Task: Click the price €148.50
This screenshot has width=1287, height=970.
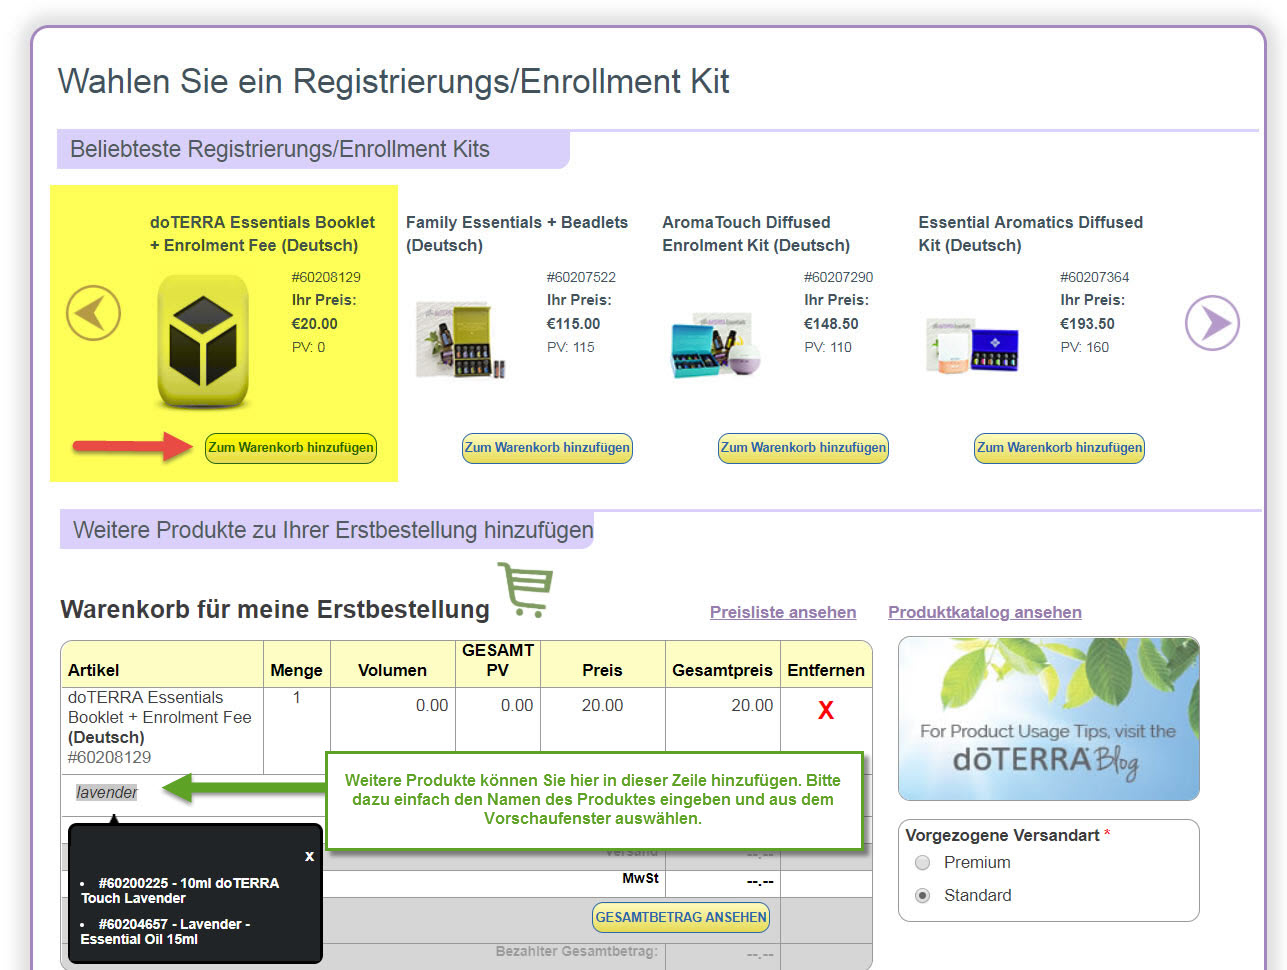Action: point(831,324)
